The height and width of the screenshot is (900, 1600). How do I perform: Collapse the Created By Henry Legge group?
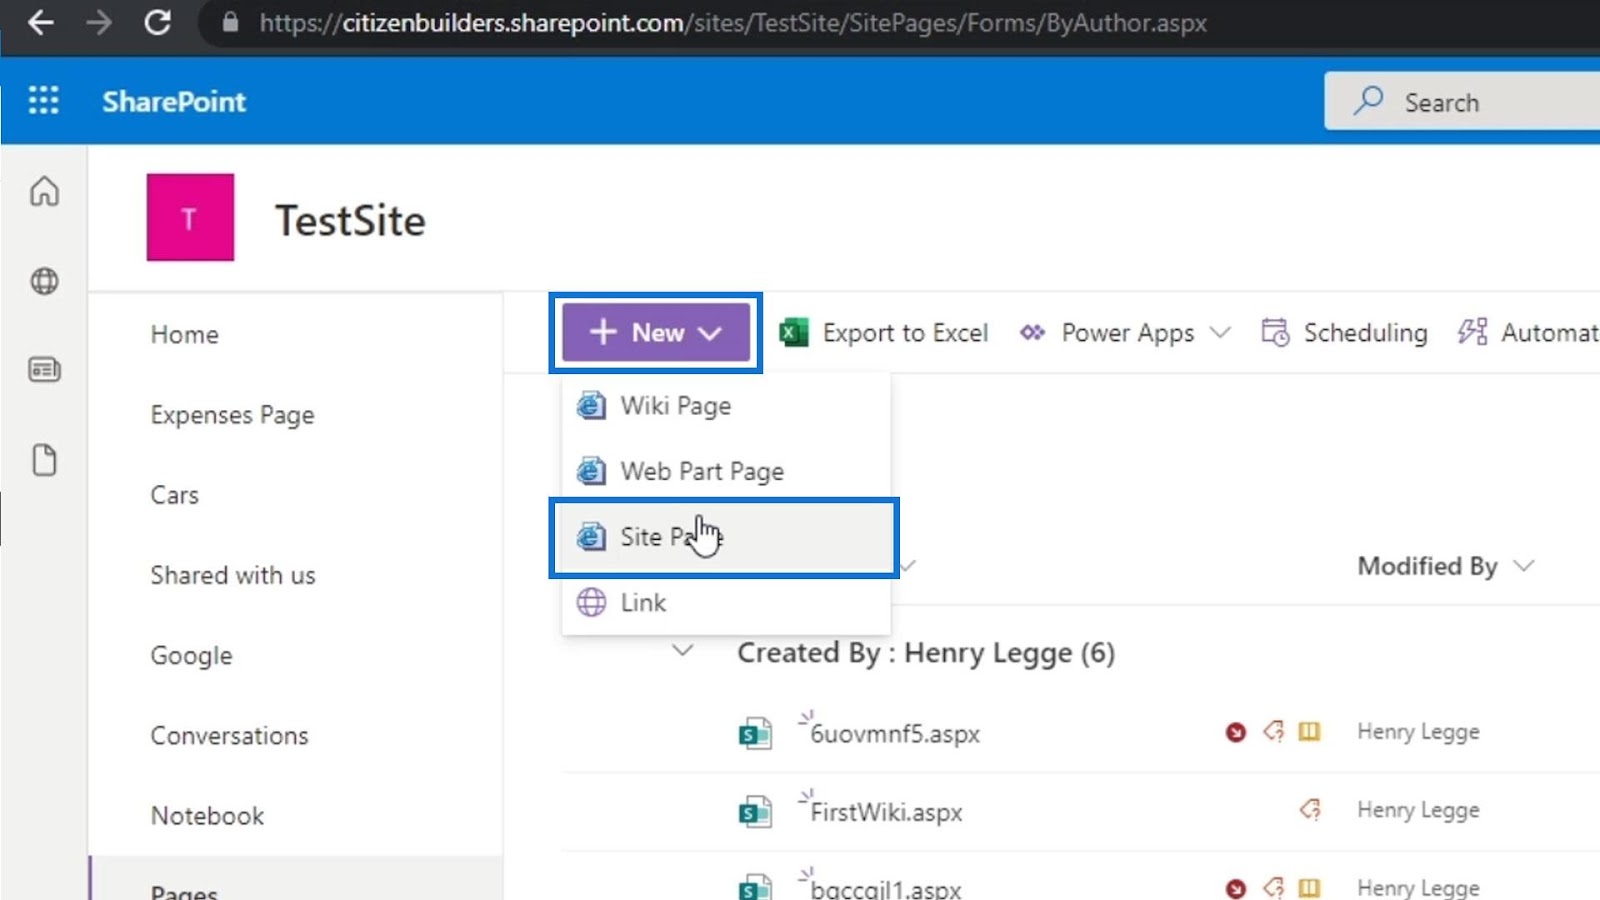pyautogui.click(x=682, y=651)
